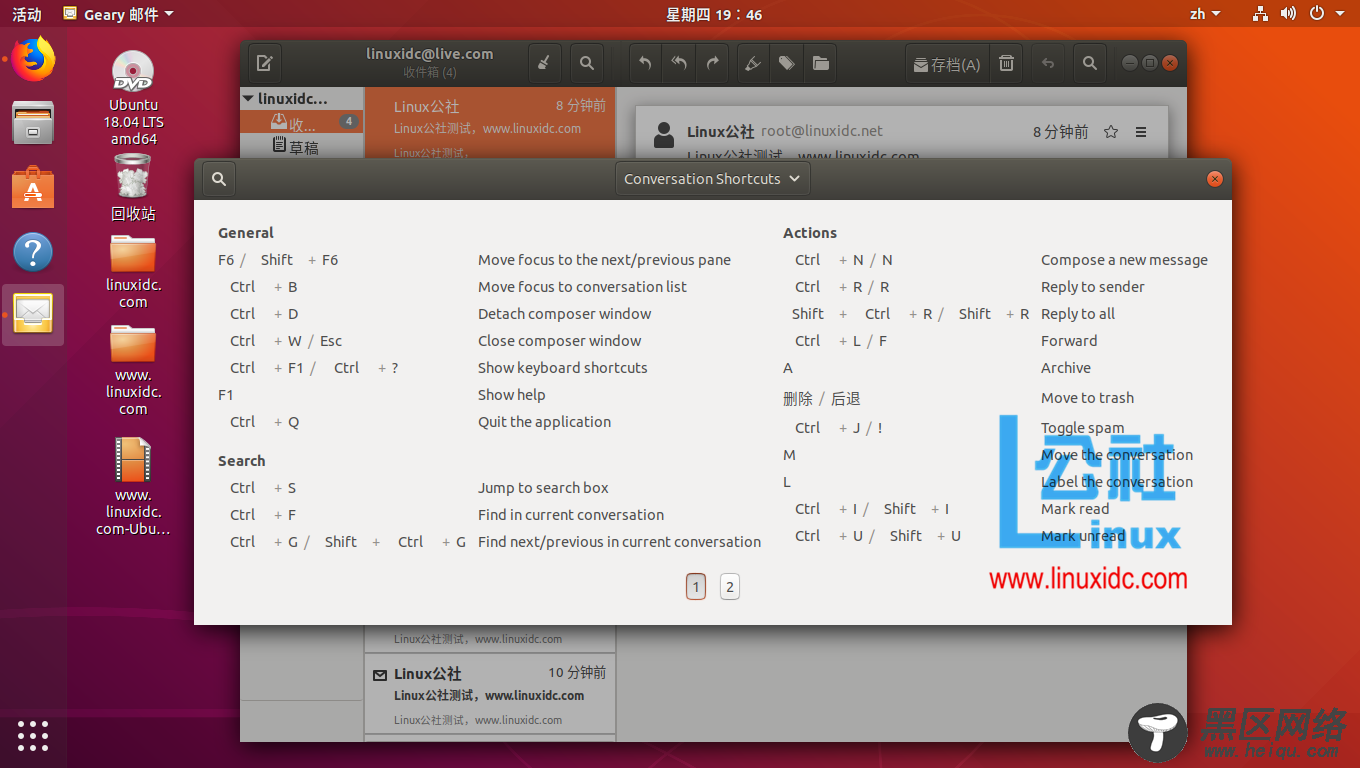Image resolution: width=1360 pixels, height=768 pixels.
Task: Select the Ubuntu 18.04 LTS DVD desktop icon
Action: (133, 97)
